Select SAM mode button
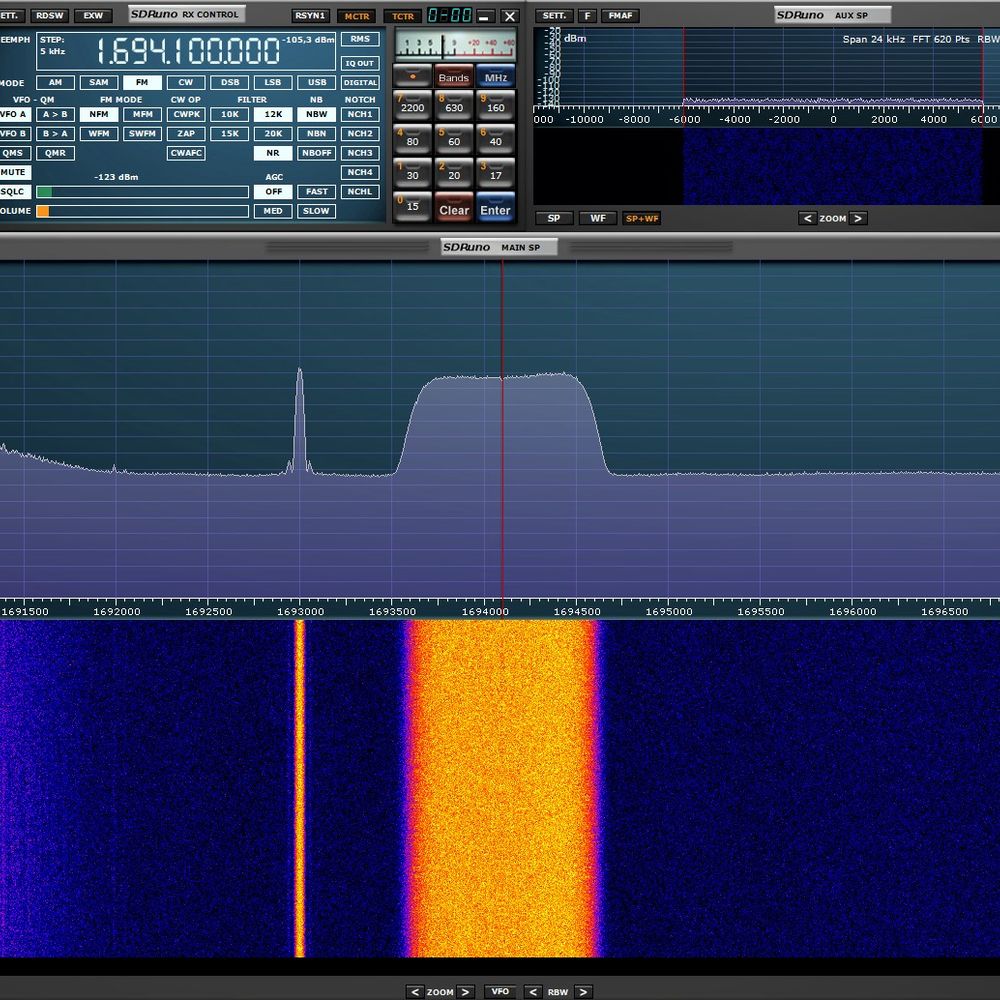 click(x=99, y=82)
